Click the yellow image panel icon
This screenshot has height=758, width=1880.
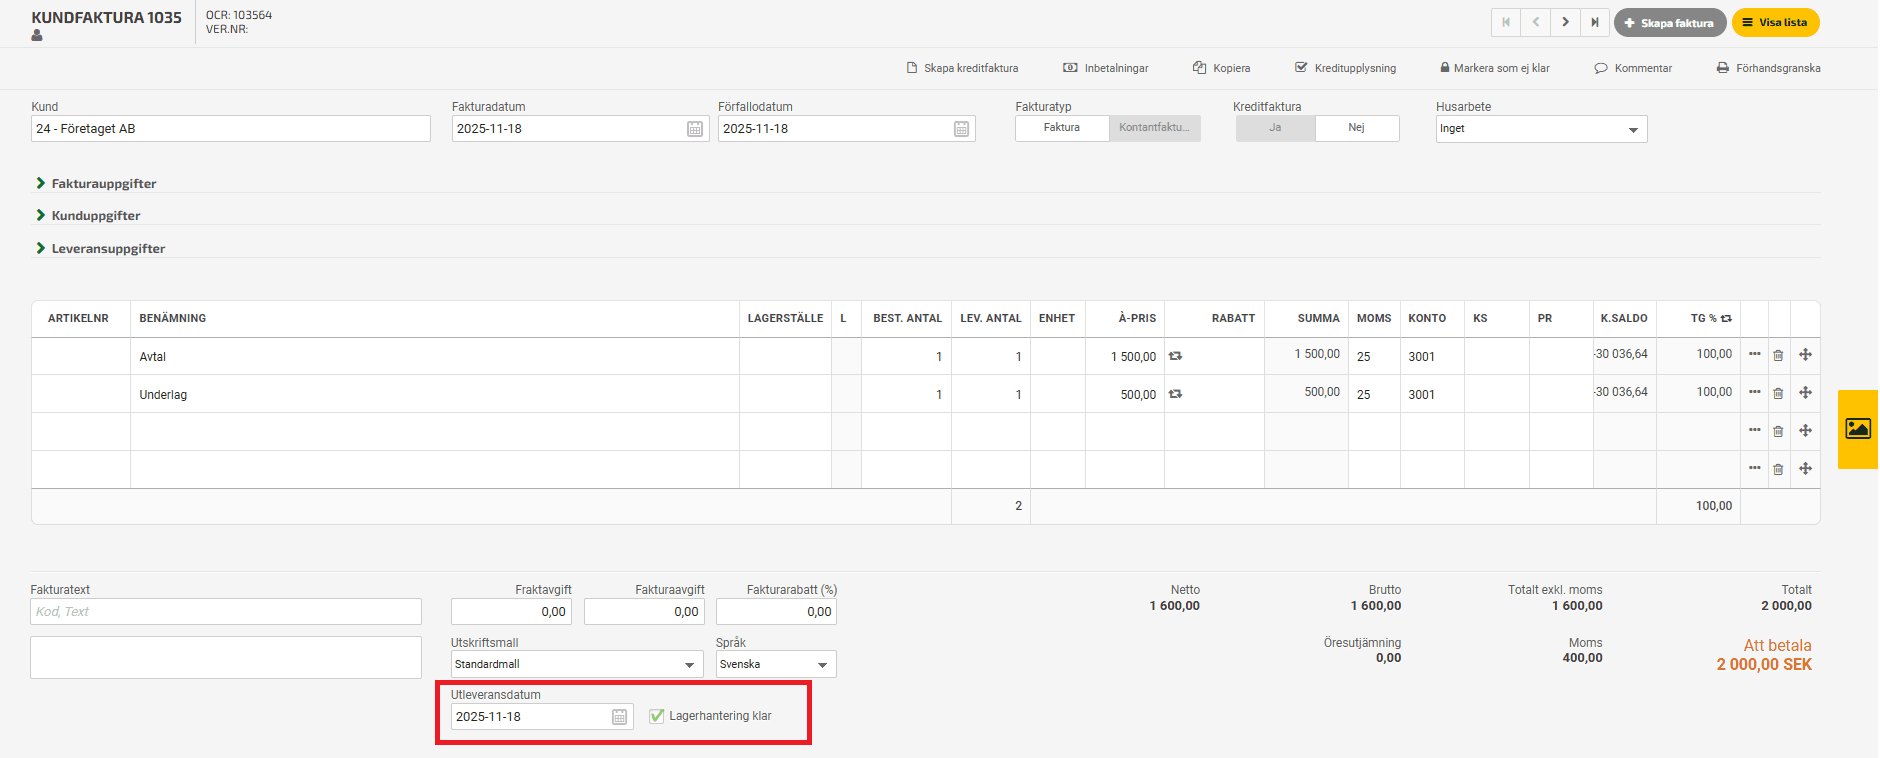coord(1858,429)
